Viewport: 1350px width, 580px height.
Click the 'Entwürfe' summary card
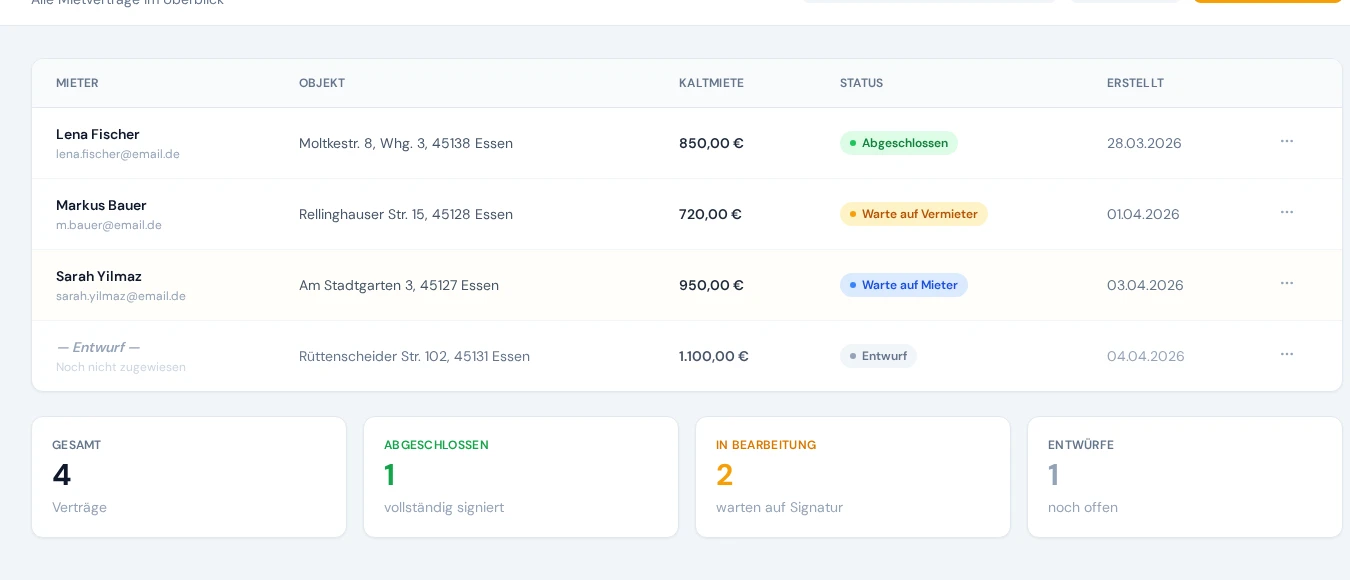pos(1184,477)
